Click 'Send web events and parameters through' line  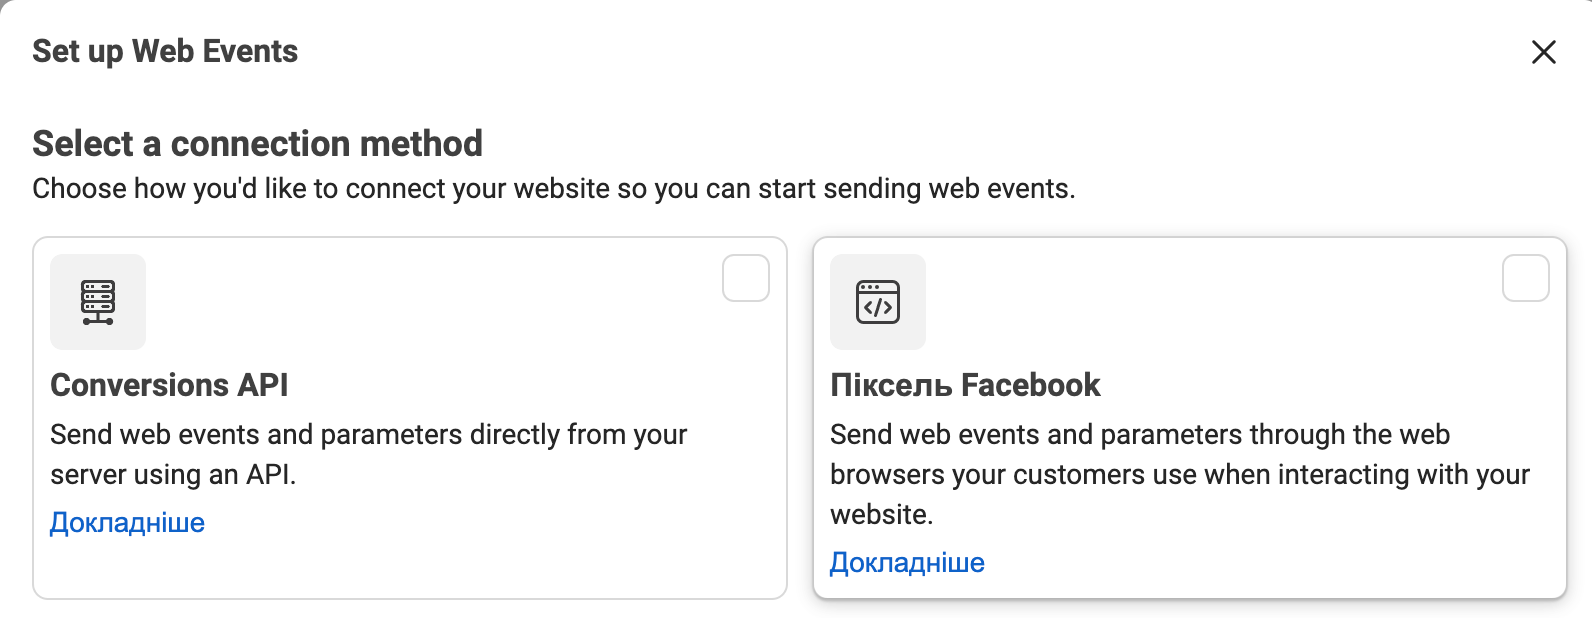click(x=1140, y=435)
